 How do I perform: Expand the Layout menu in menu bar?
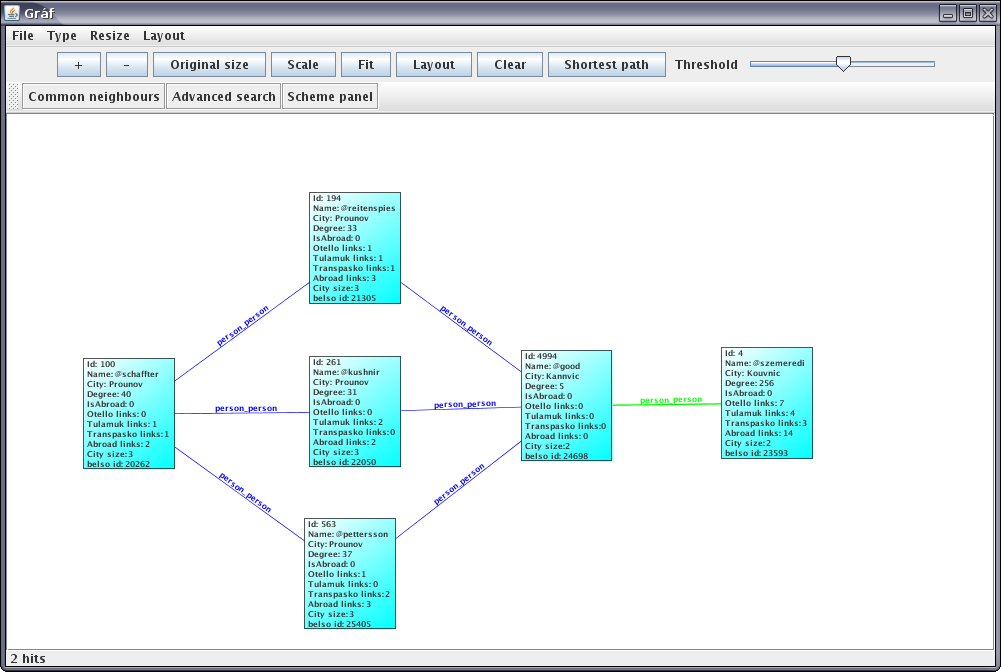pyautogui.click(x=164, y=36)
